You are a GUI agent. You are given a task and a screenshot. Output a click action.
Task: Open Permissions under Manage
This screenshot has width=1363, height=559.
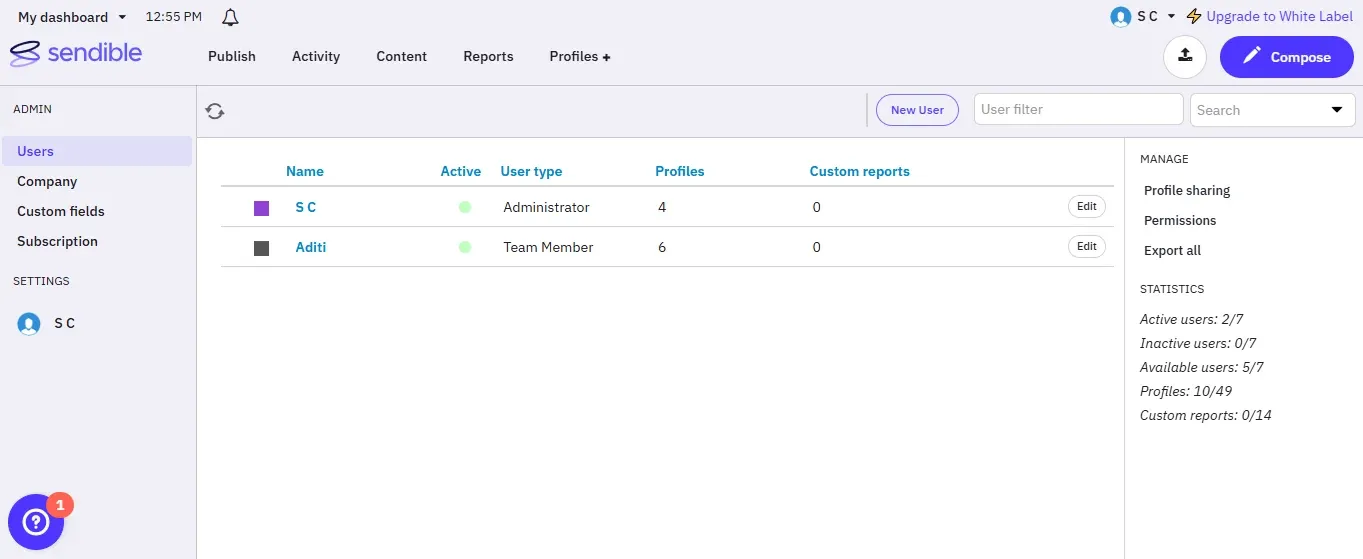click(1180, 220)
